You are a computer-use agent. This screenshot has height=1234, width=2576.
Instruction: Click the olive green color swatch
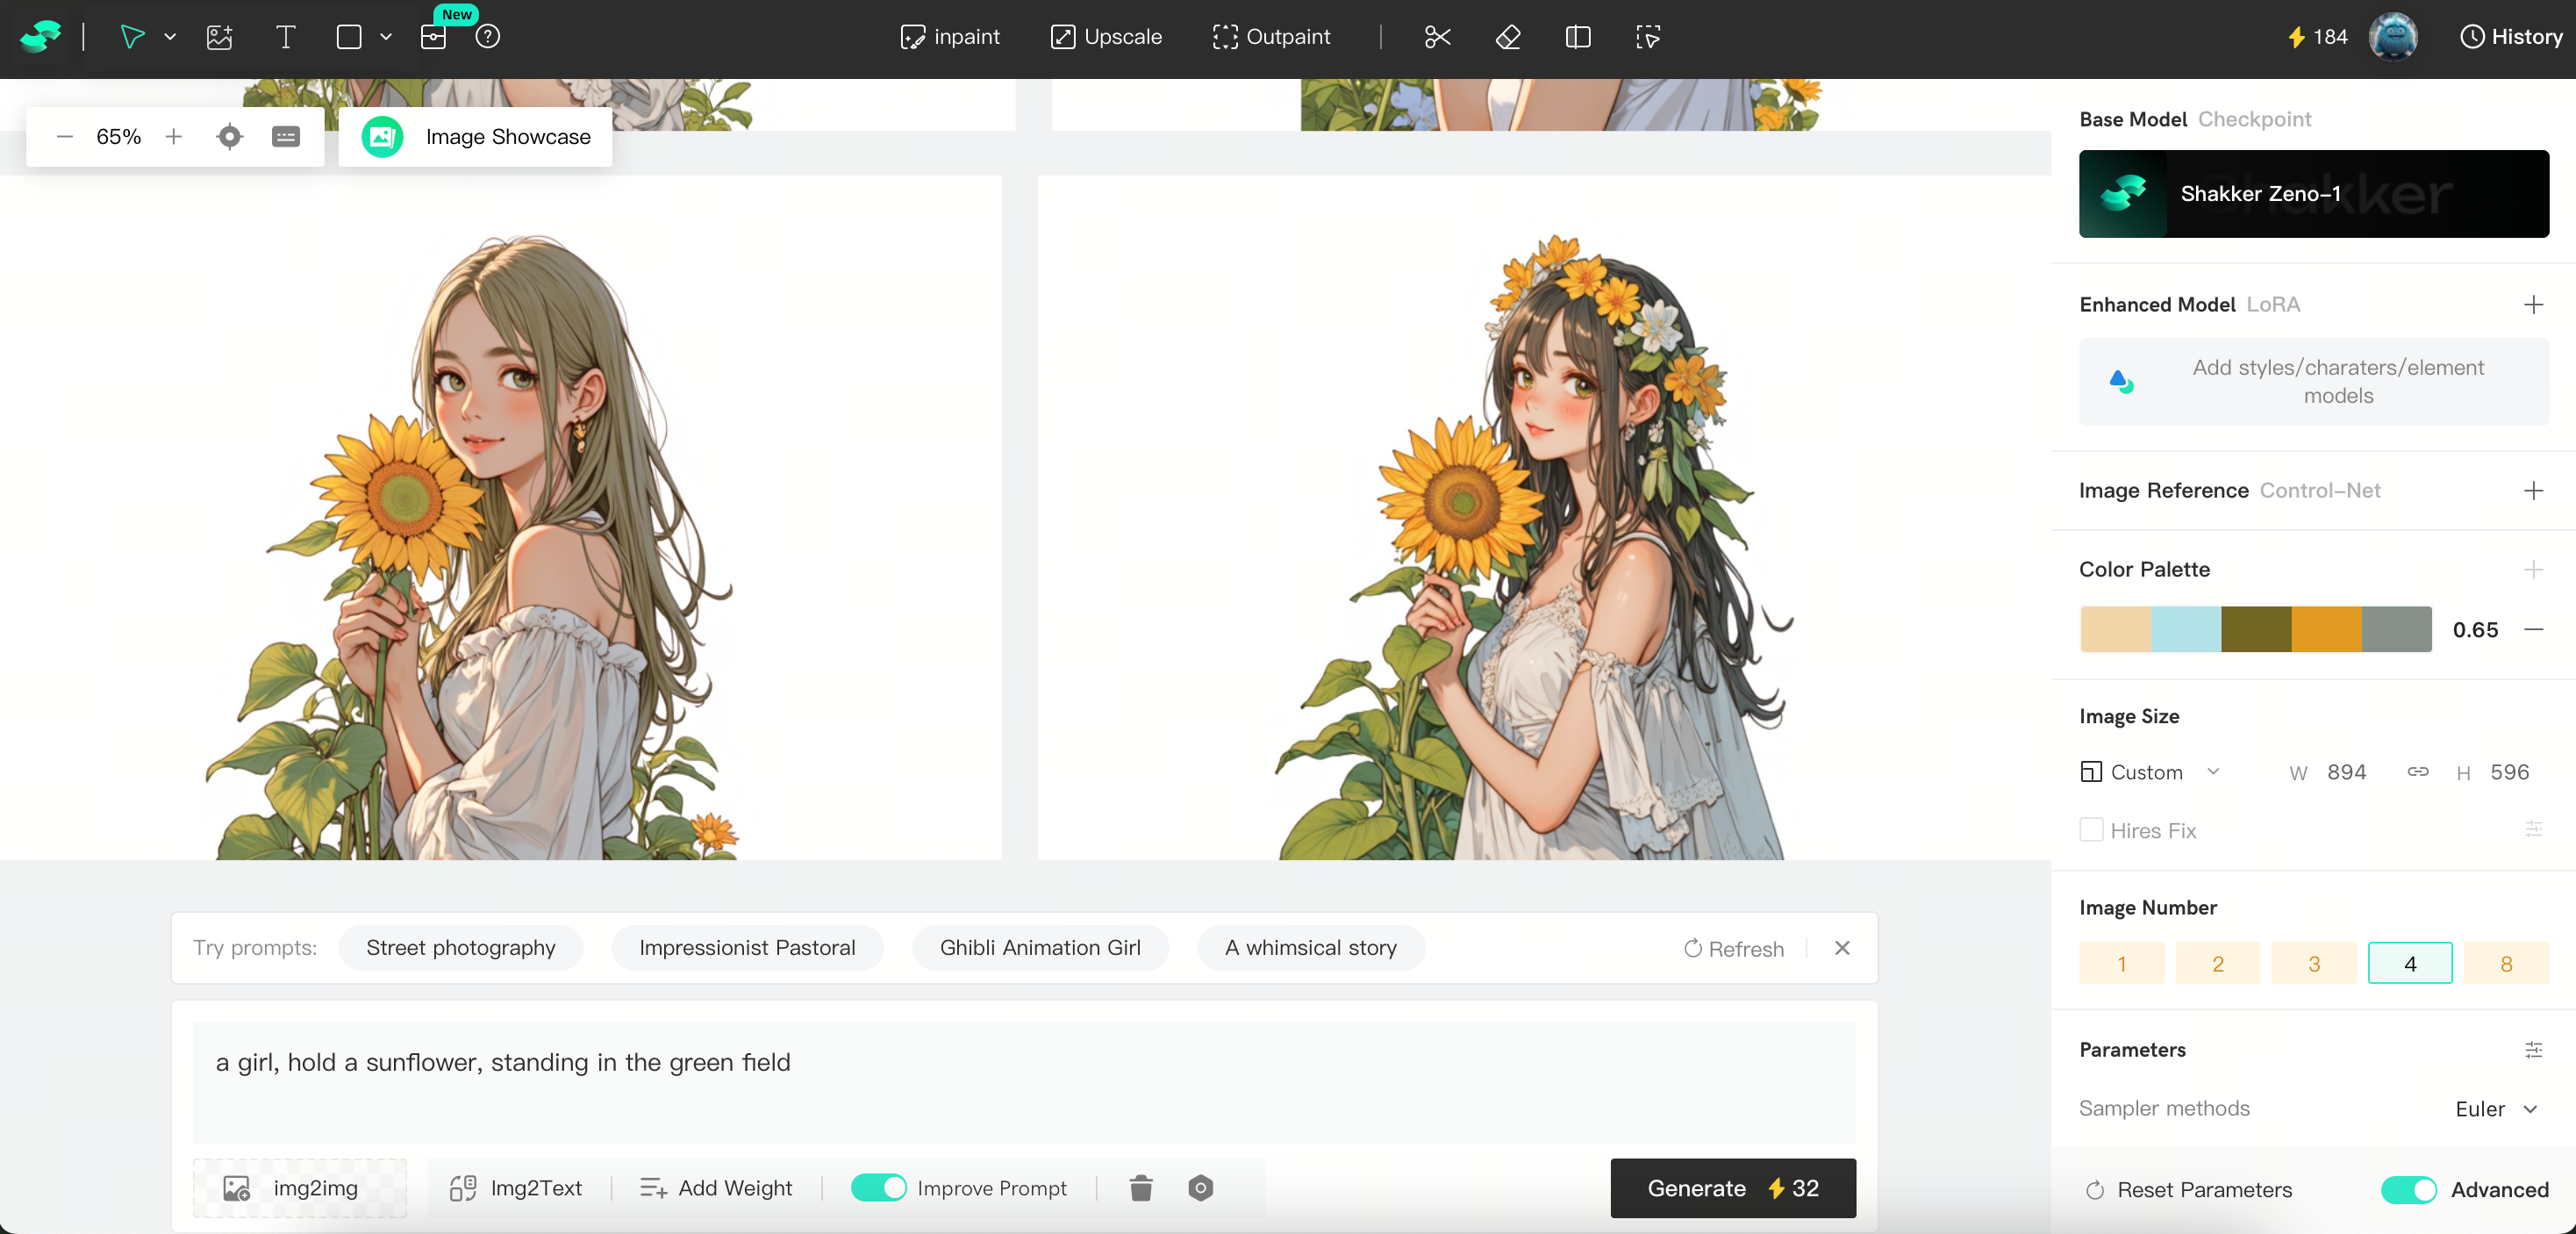click(x=2254, y=629)
